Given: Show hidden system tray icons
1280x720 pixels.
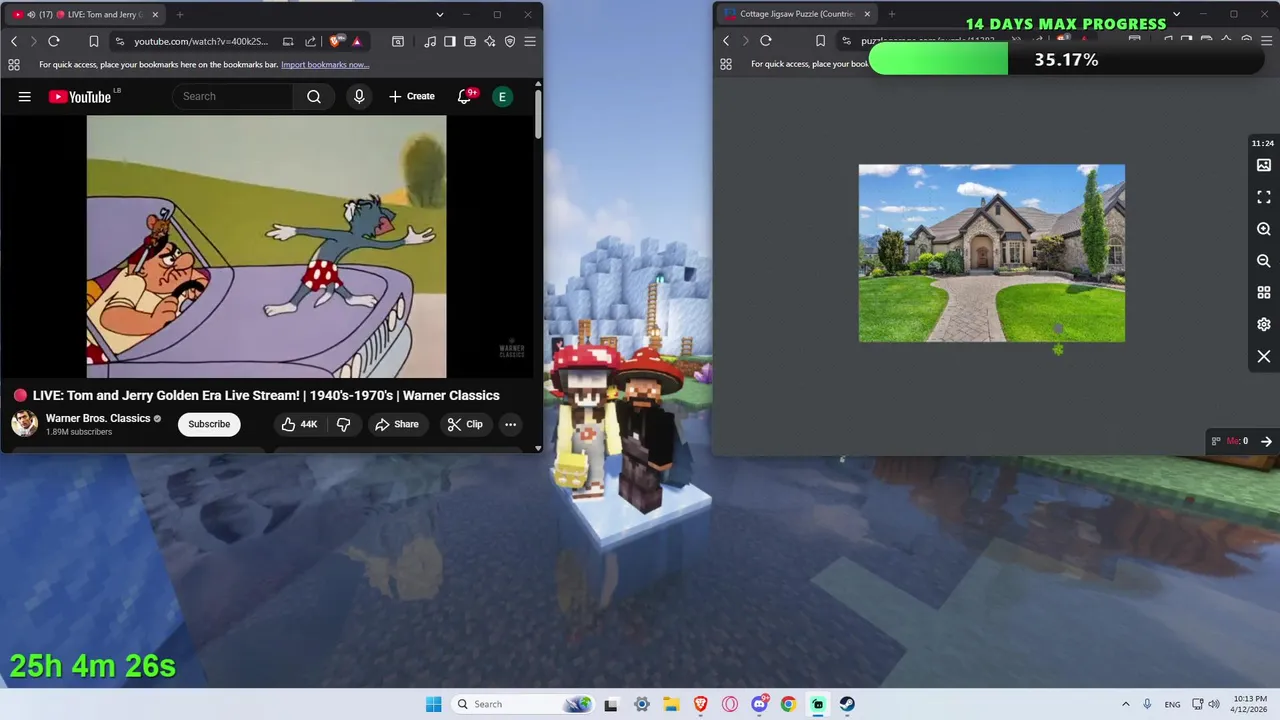Looking at the screenshot, I should click(x=1125, y=704).
